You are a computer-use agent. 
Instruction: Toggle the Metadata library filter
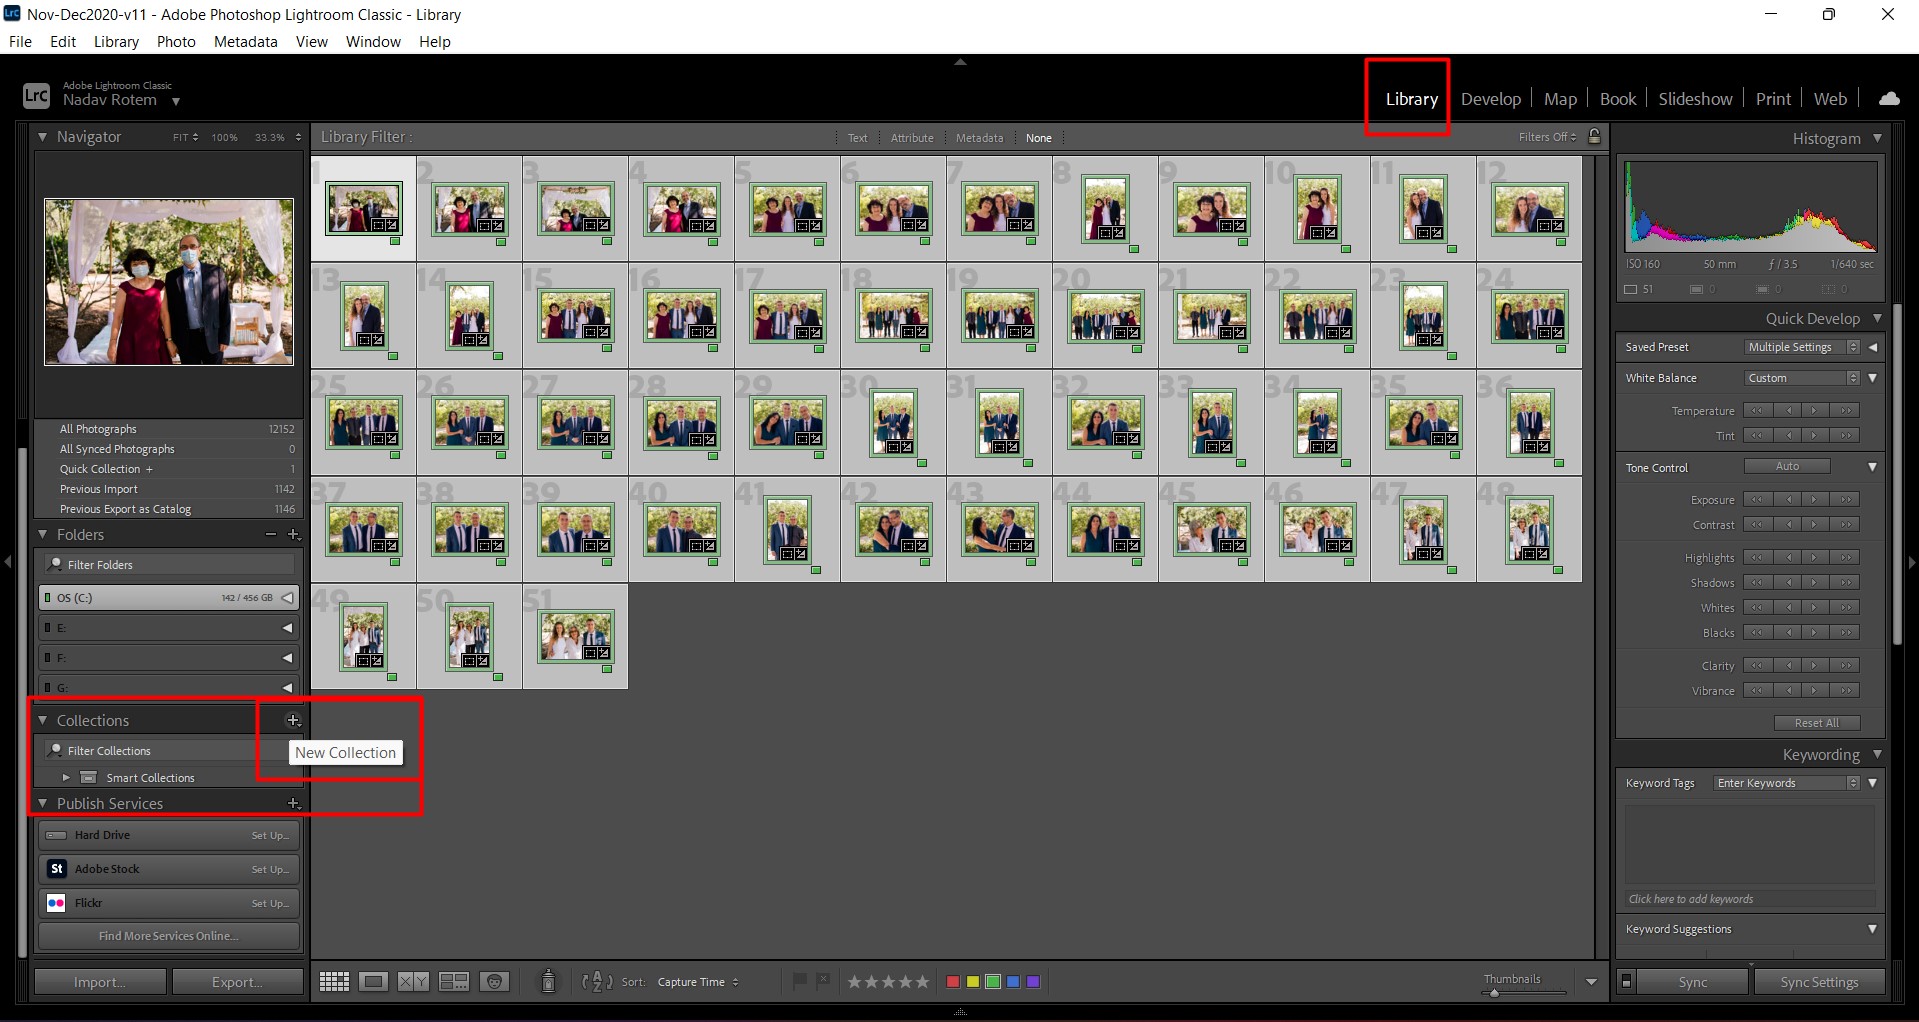point(979,138)
